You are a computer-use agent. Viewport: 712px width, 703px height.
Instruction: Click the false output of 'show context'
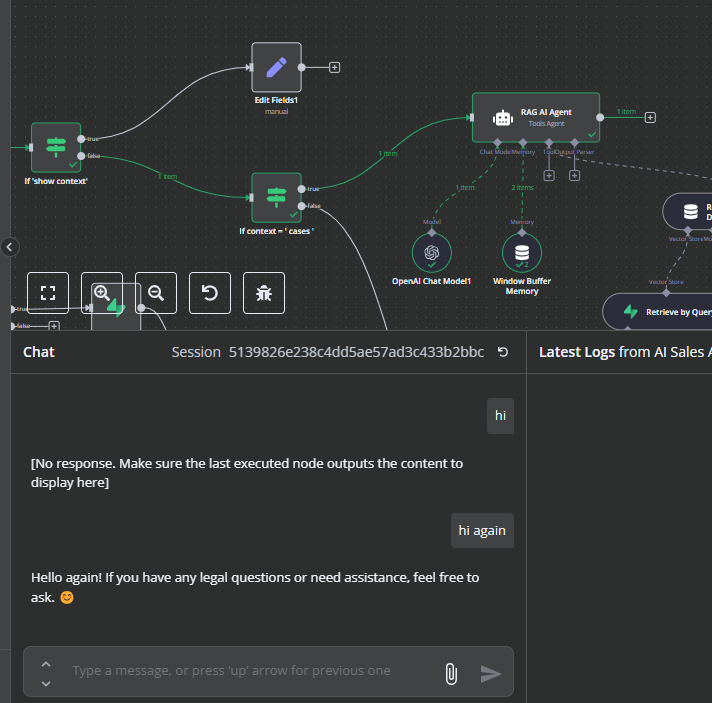click(81, 156)
